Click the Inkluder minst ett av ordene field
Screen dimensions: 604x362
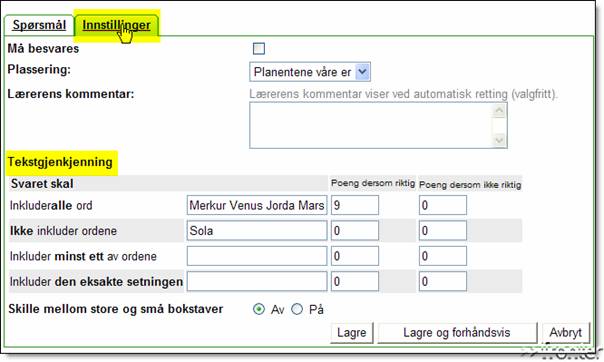coord(257,256)
